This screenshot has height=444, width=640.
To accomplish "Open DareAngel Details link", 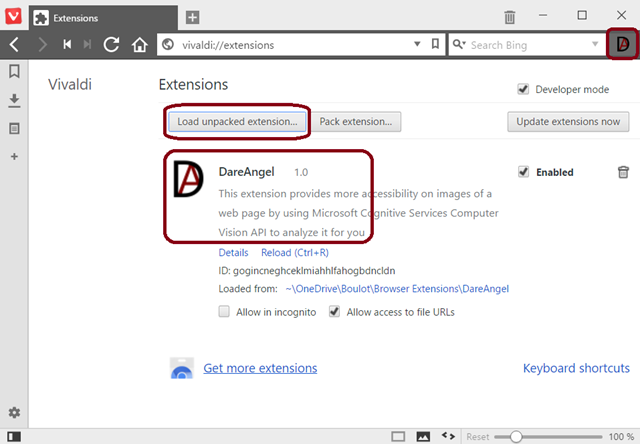I will [x=233, y=253].
